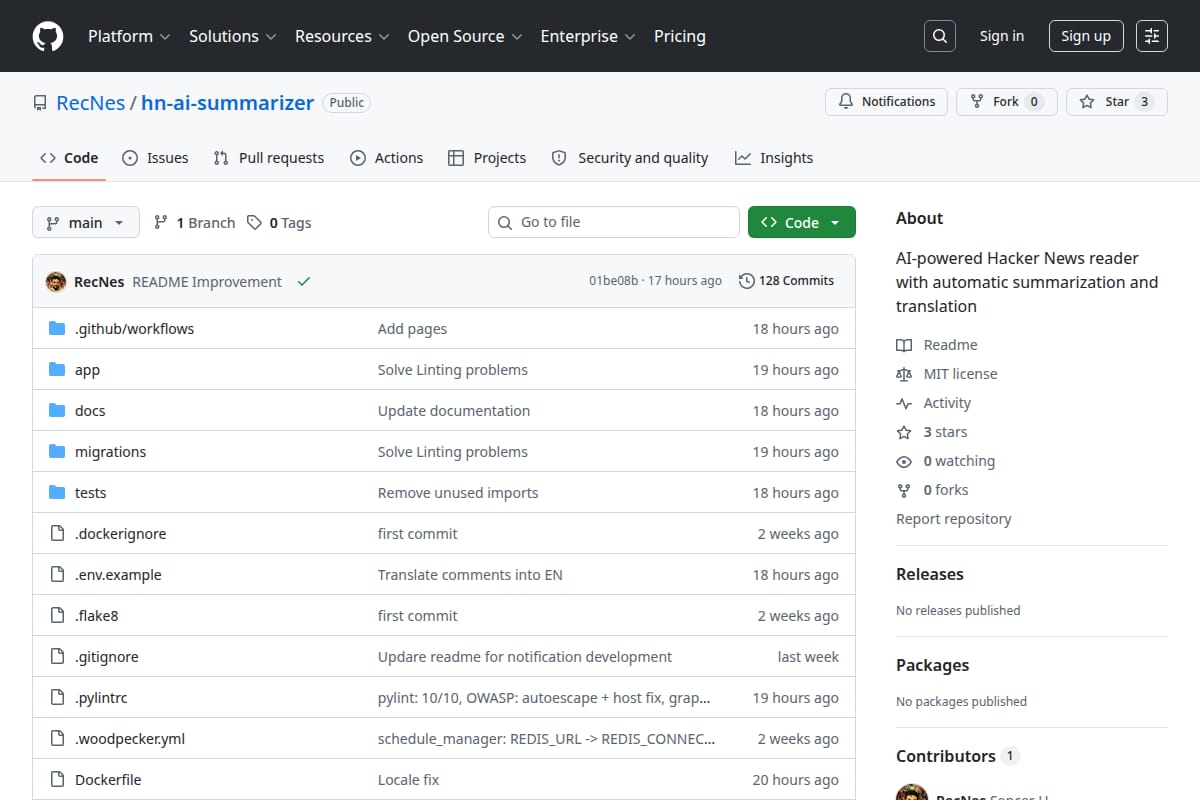Click Sign in

coord(1002,36)
